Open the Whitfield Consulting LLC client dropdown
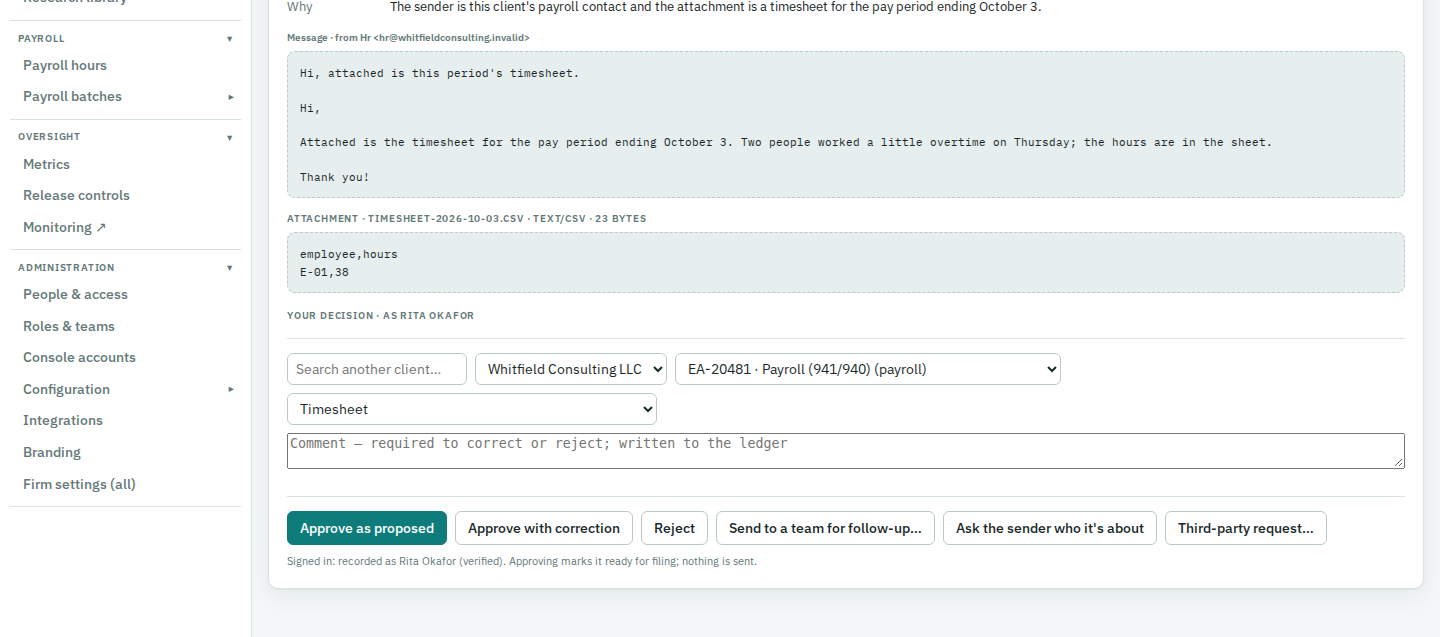Screen dimensions: 1440x637 pos(571,369)
